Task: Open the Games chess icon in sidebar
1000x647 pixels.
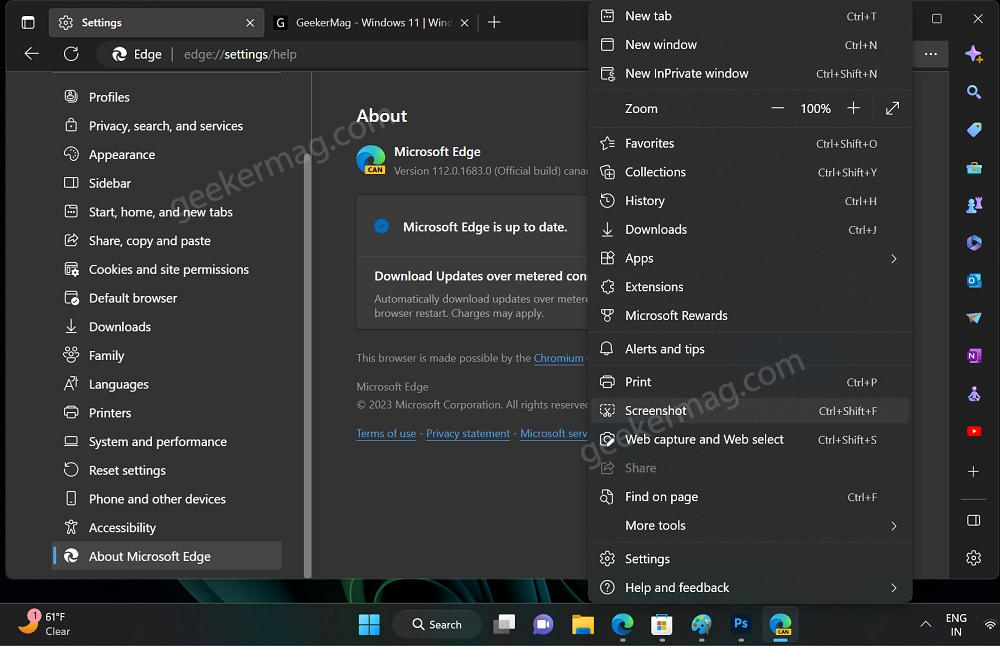Action: [x=973, y=205]
